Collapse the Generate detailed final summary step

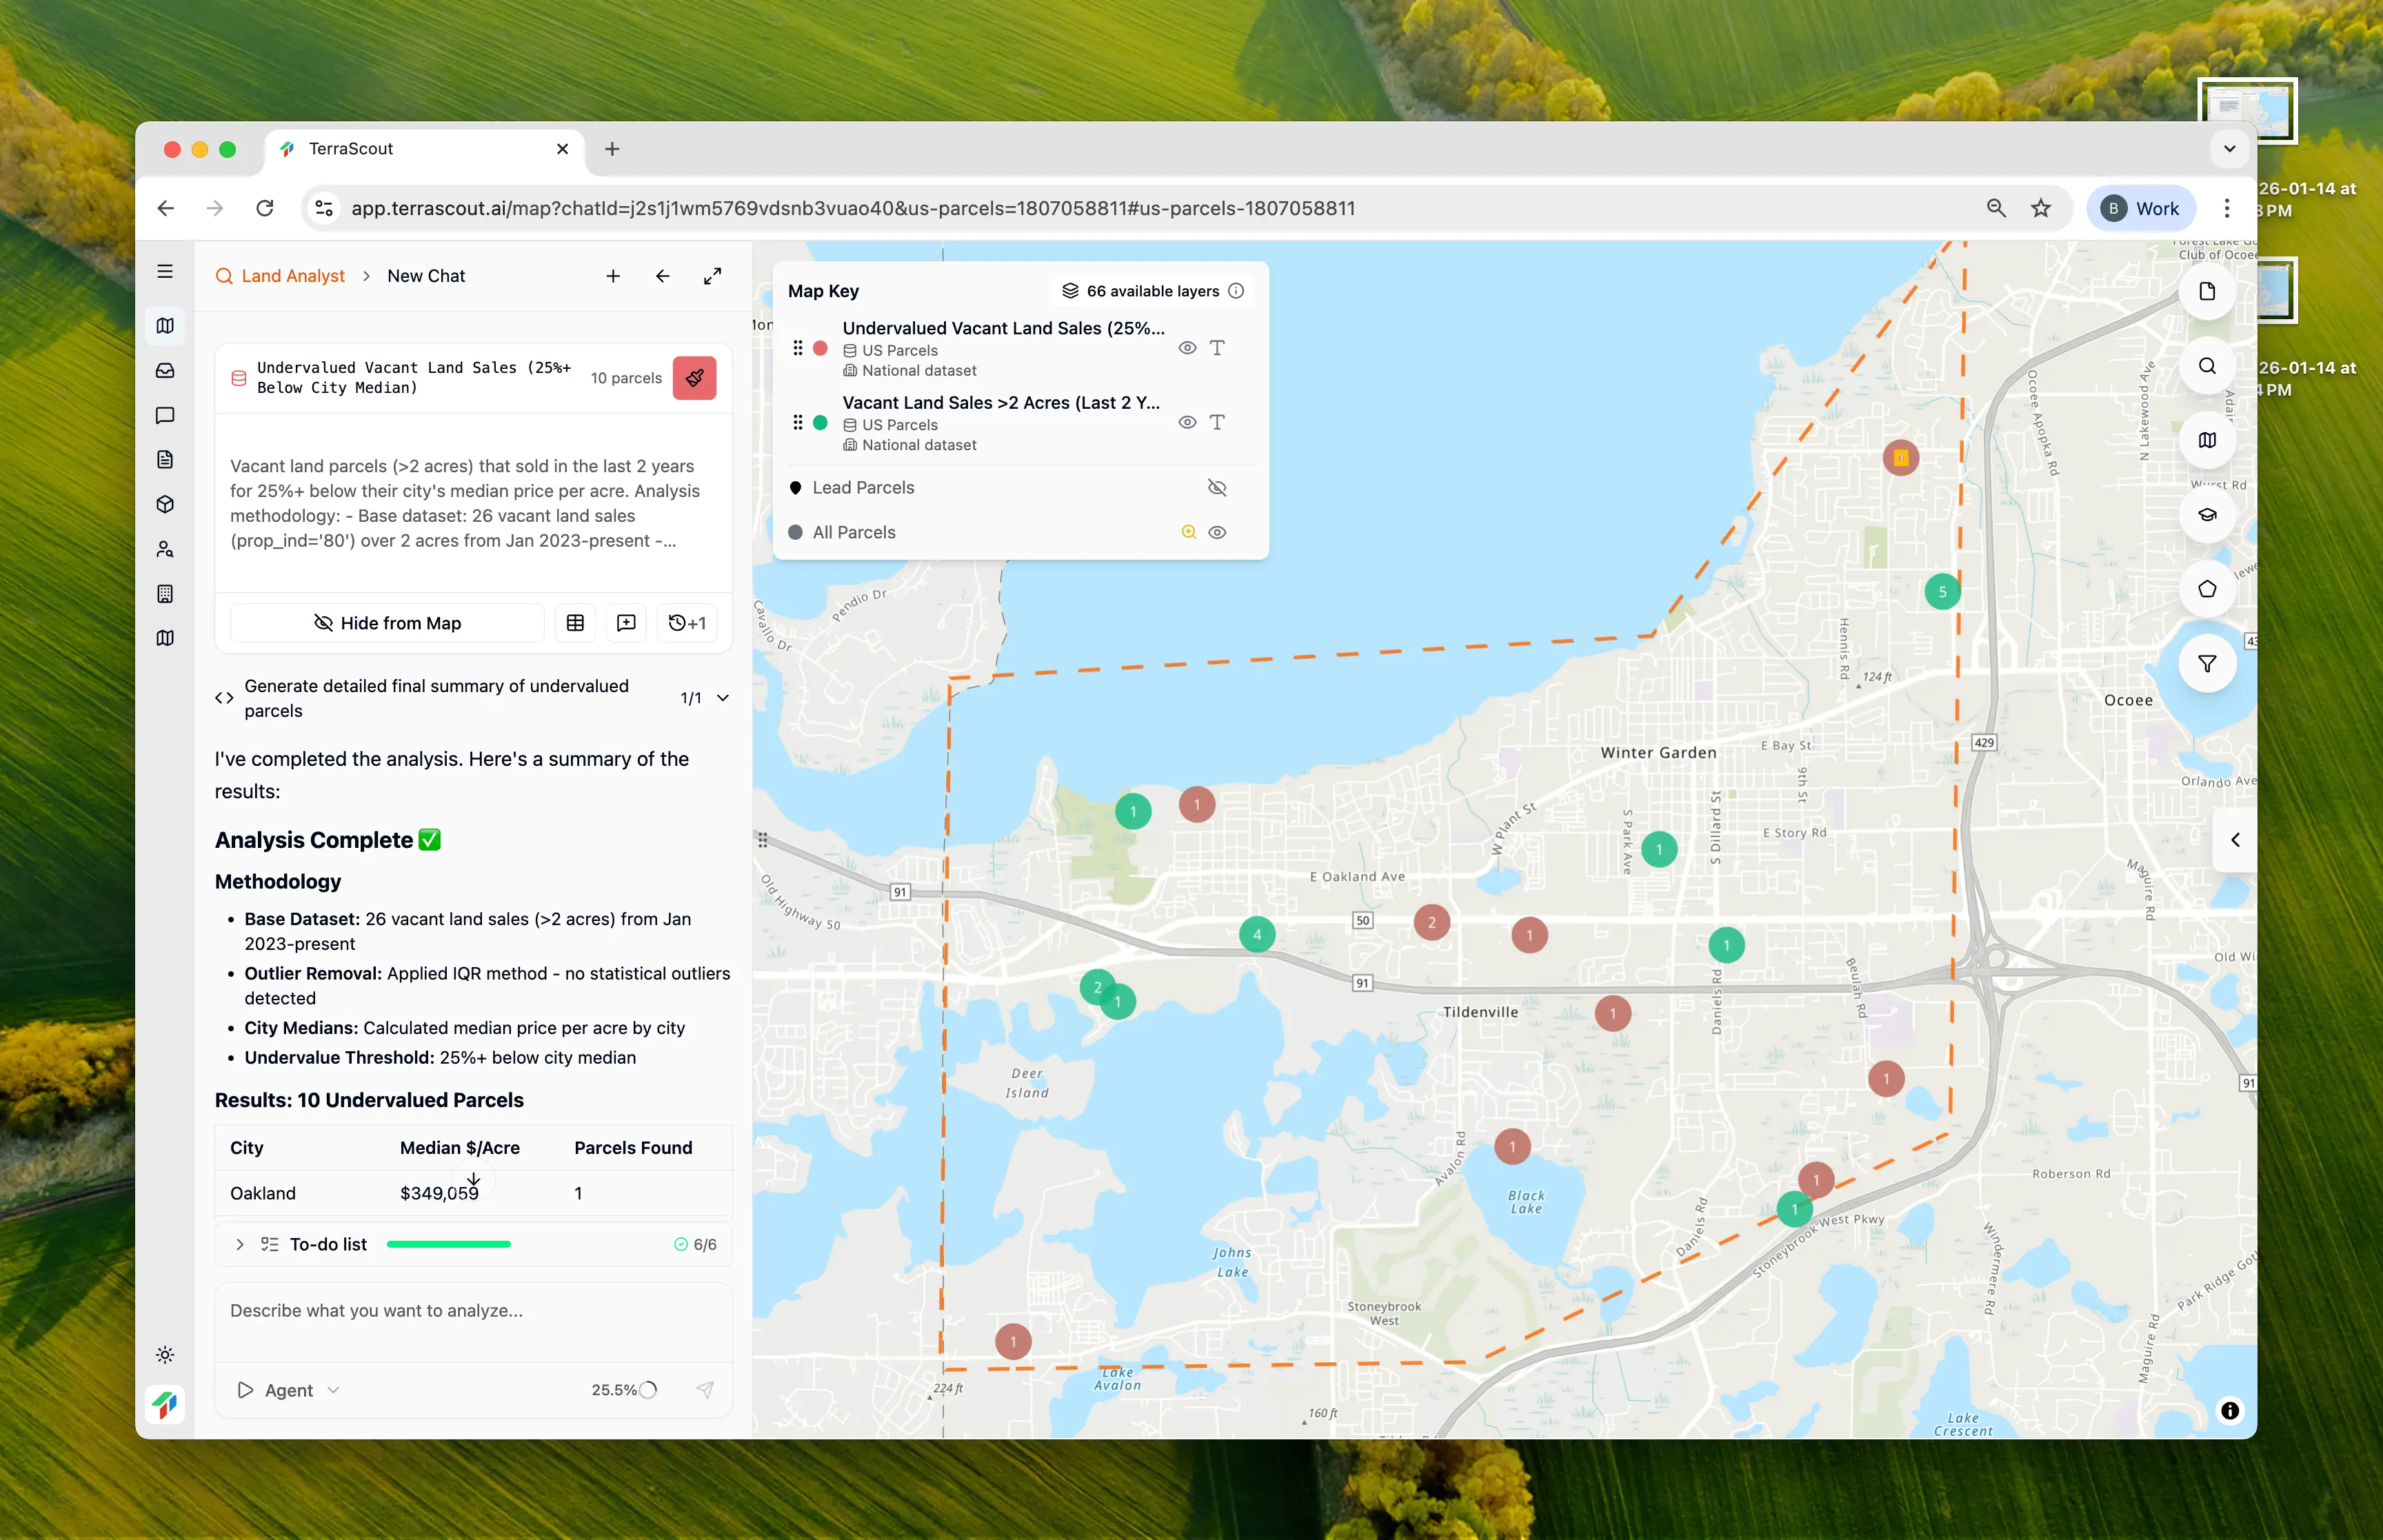pyautogui.click(x=723, y=698)
